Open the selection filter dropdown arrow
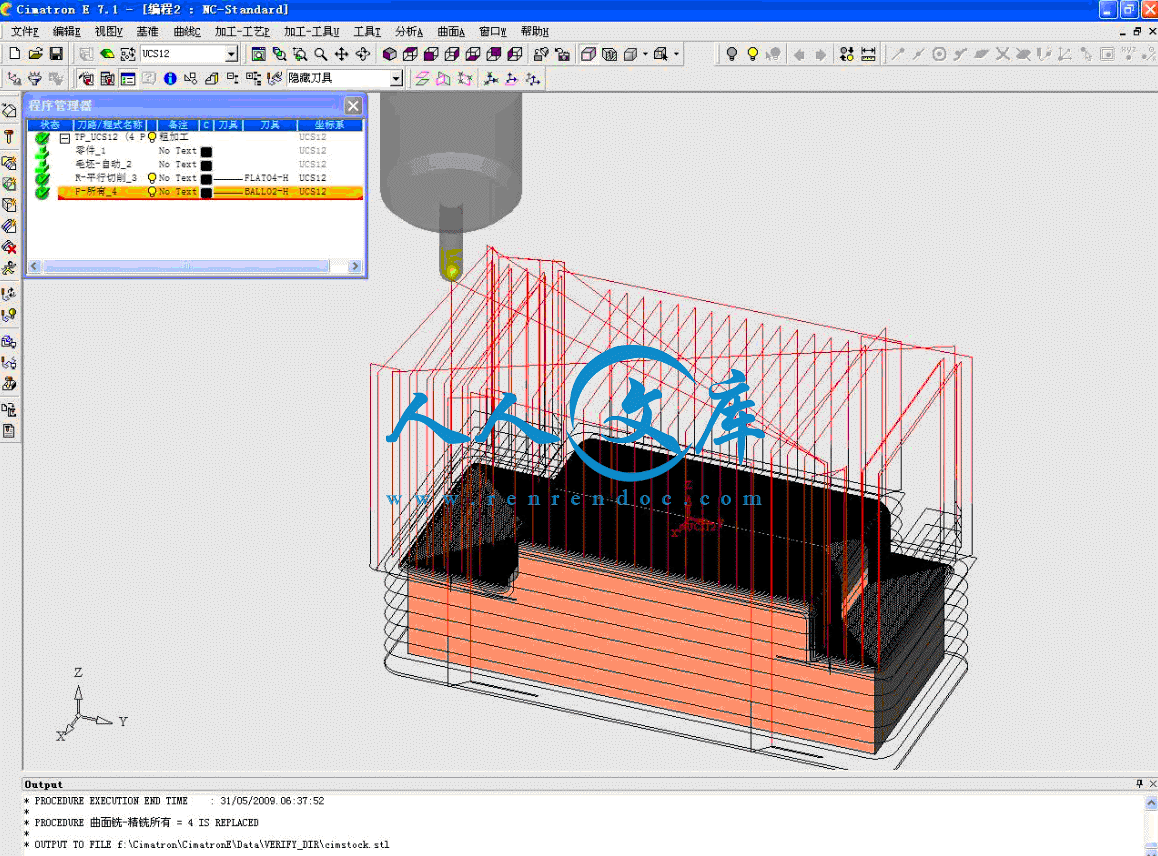 (676, 54)
